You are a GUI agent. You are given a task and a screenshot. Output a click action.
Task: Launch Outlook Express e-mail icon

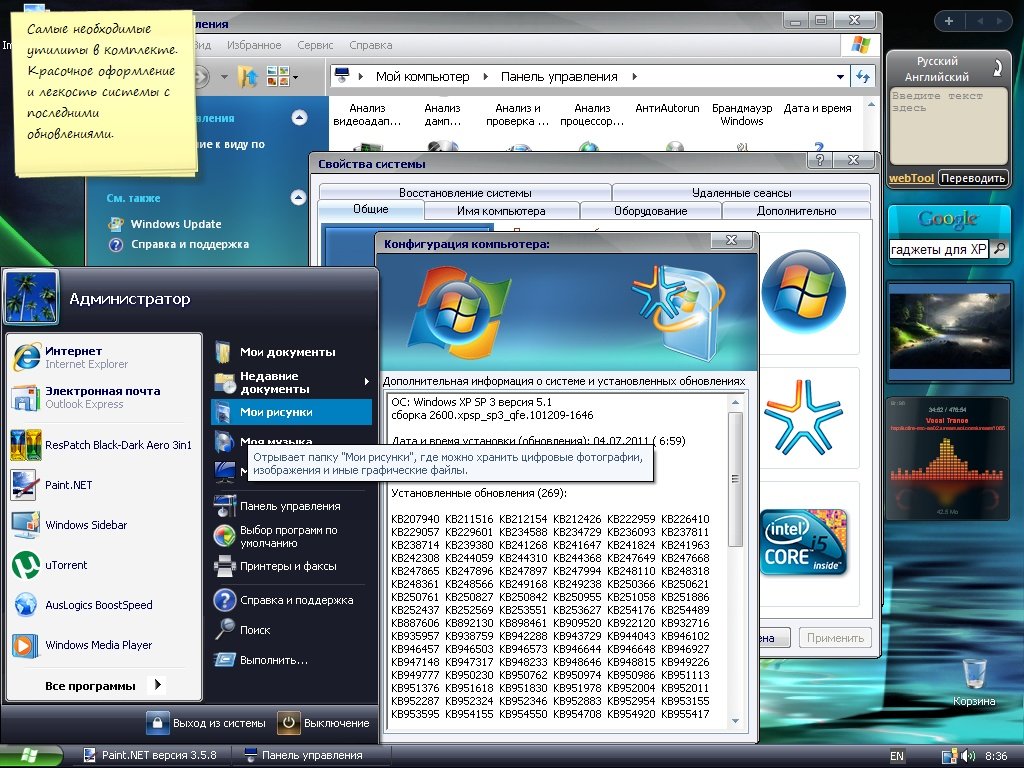(26, 397)
